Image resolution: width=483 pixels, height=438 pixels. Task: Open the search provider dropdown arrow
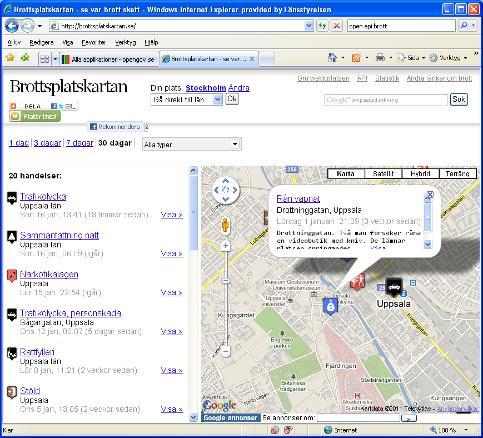tap(473, 26)
